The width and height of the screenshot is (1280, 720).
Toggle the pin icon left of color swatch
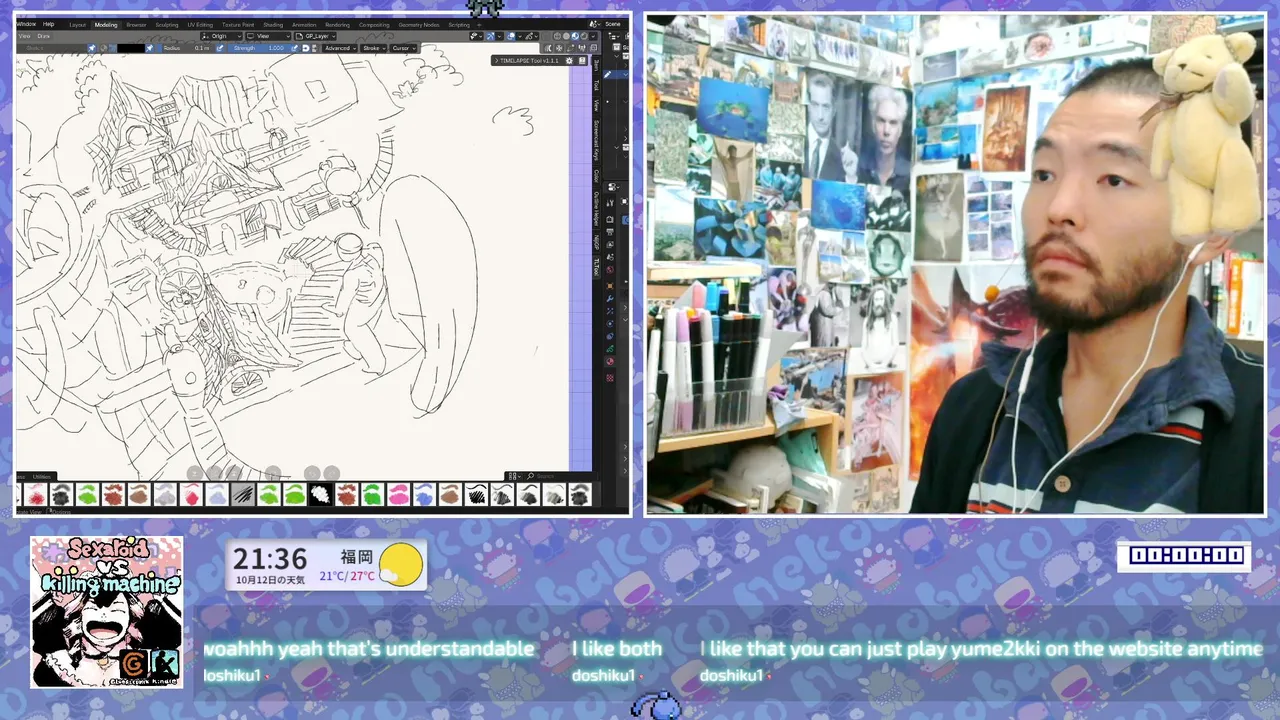click(x=92, y=48)
